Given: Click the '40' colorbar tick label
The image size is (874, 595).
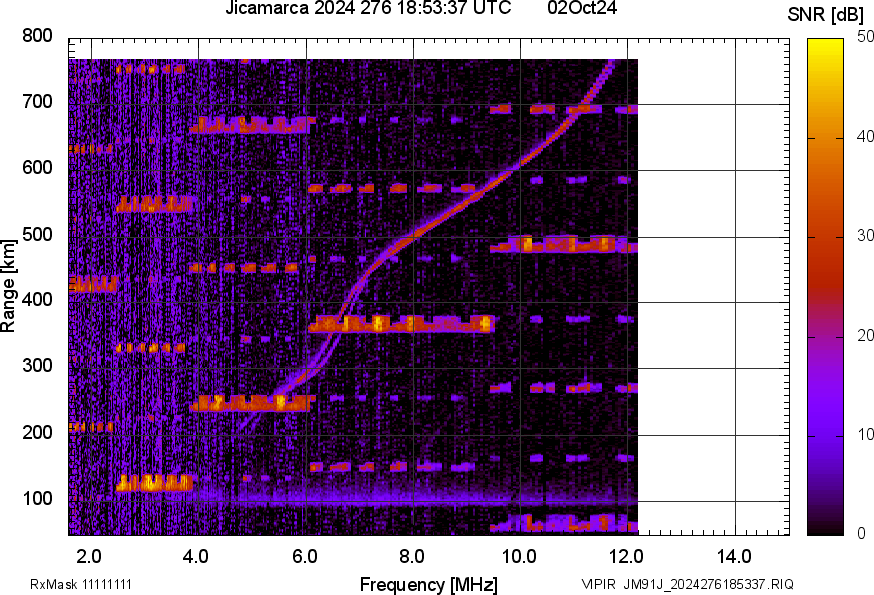Looking at the screenshot, I should tap(865, 136).
